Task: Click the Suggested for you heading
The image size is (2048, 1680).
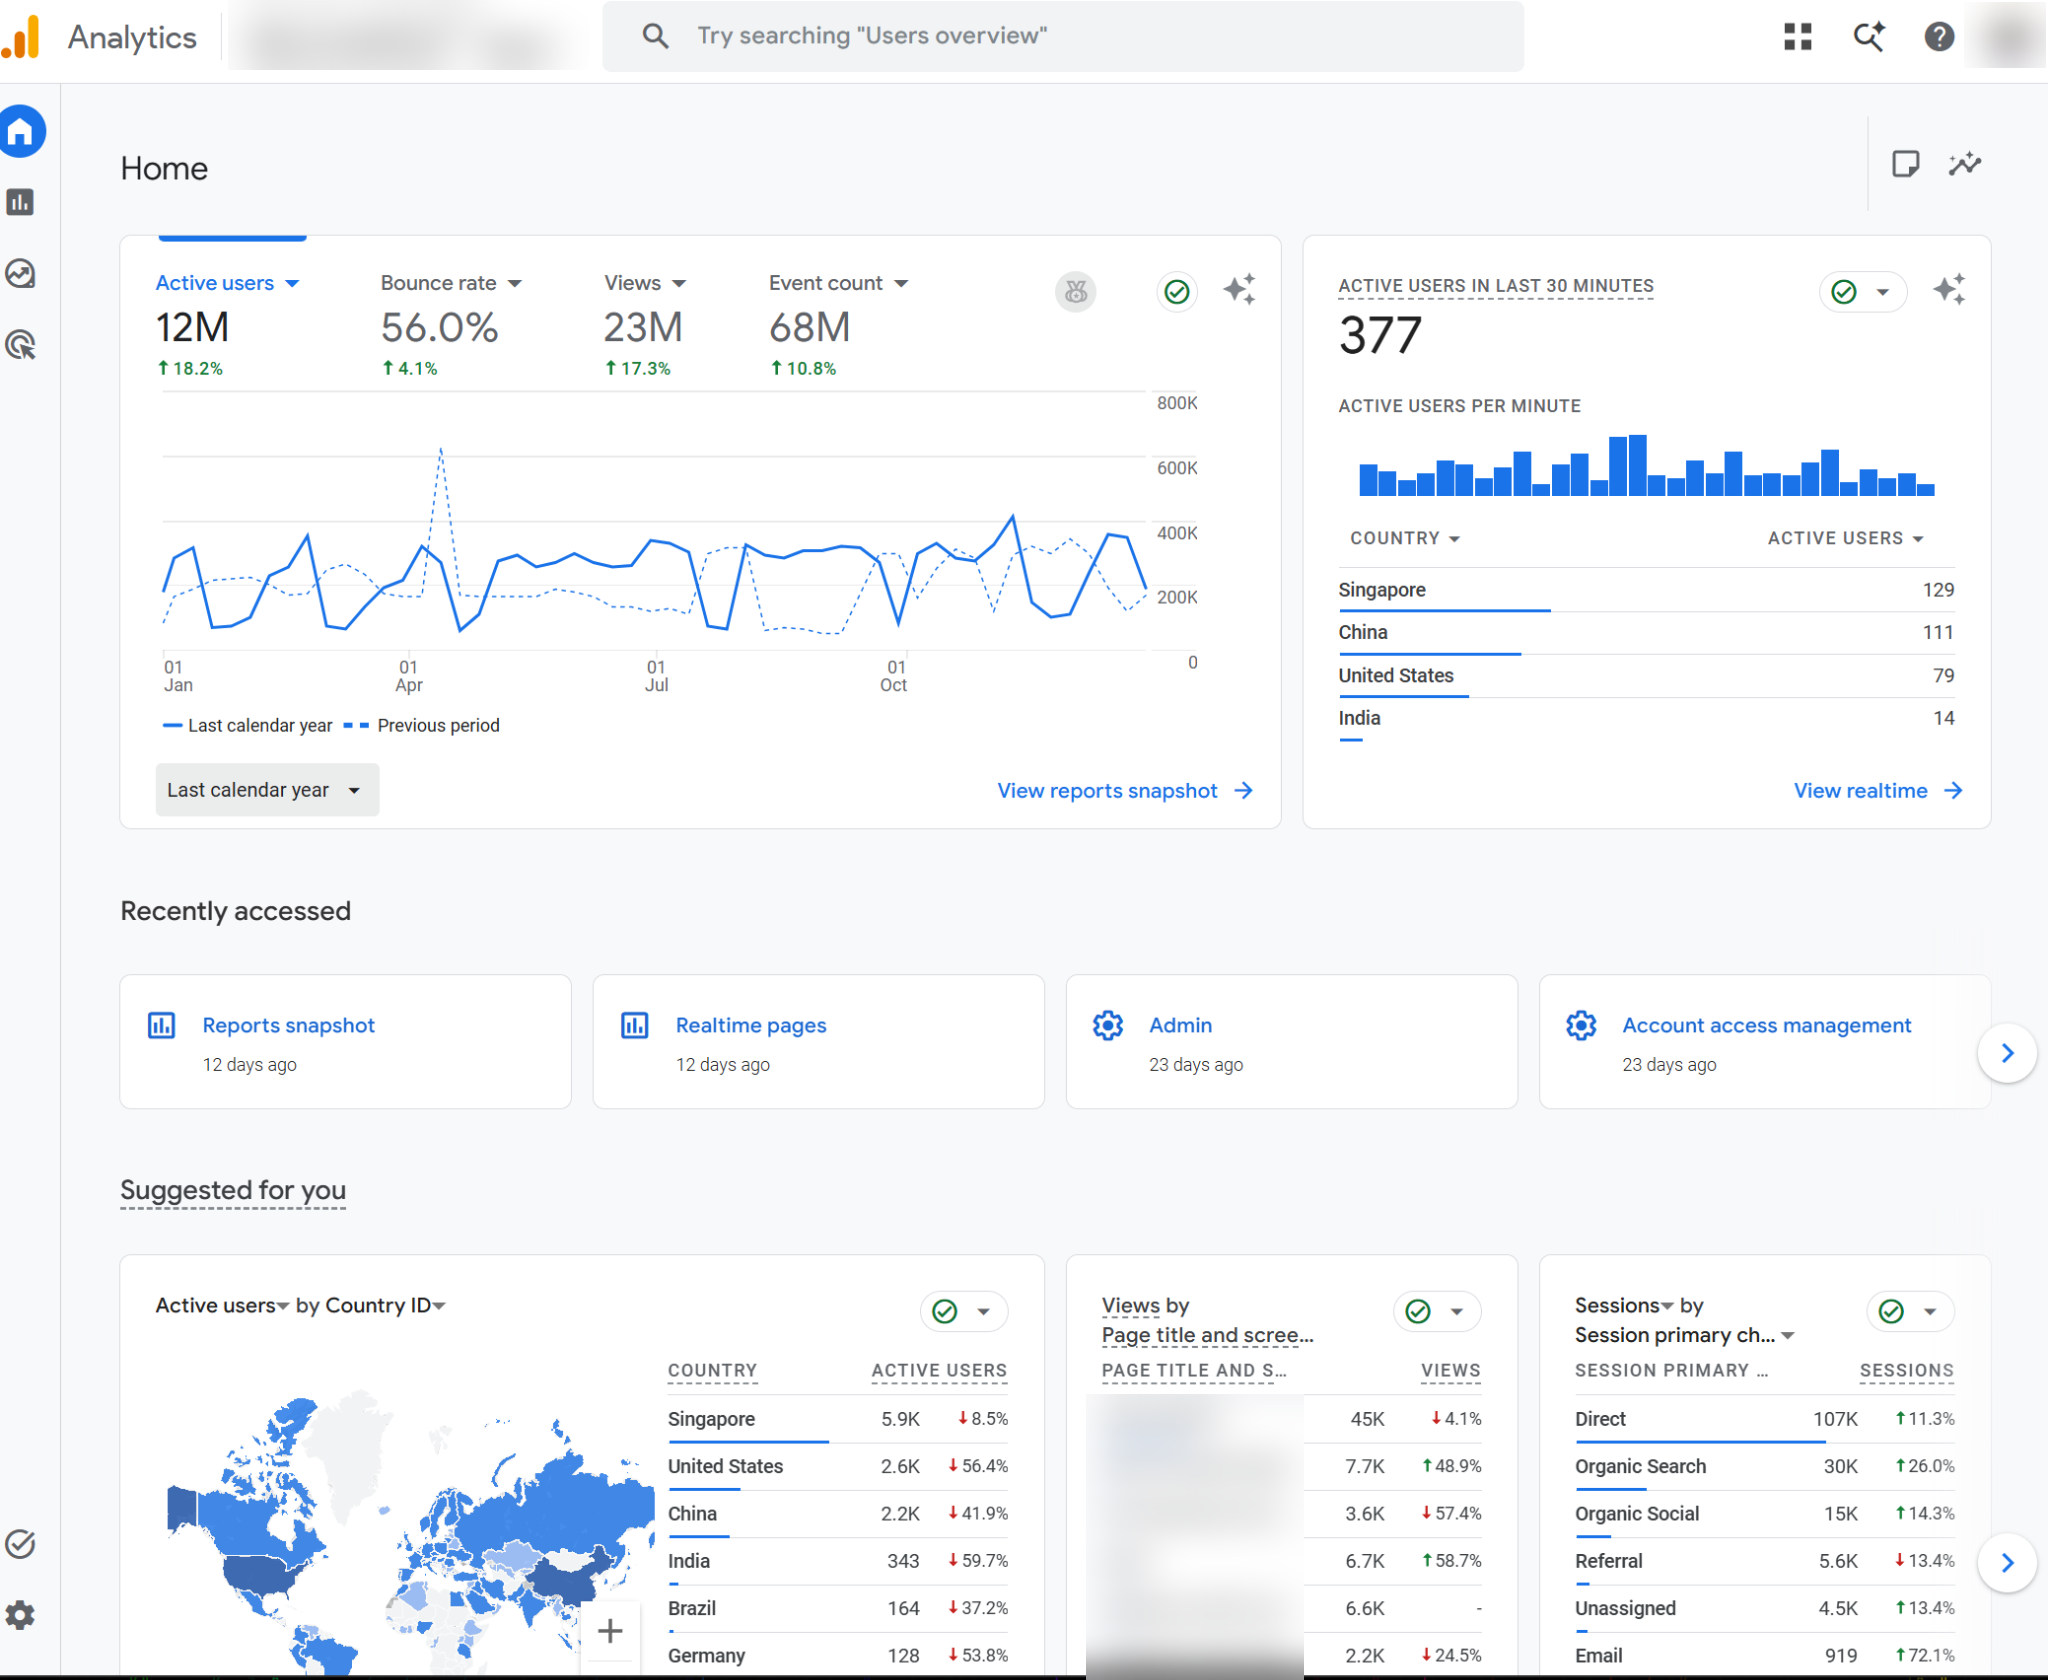Action: [233, 1190]
